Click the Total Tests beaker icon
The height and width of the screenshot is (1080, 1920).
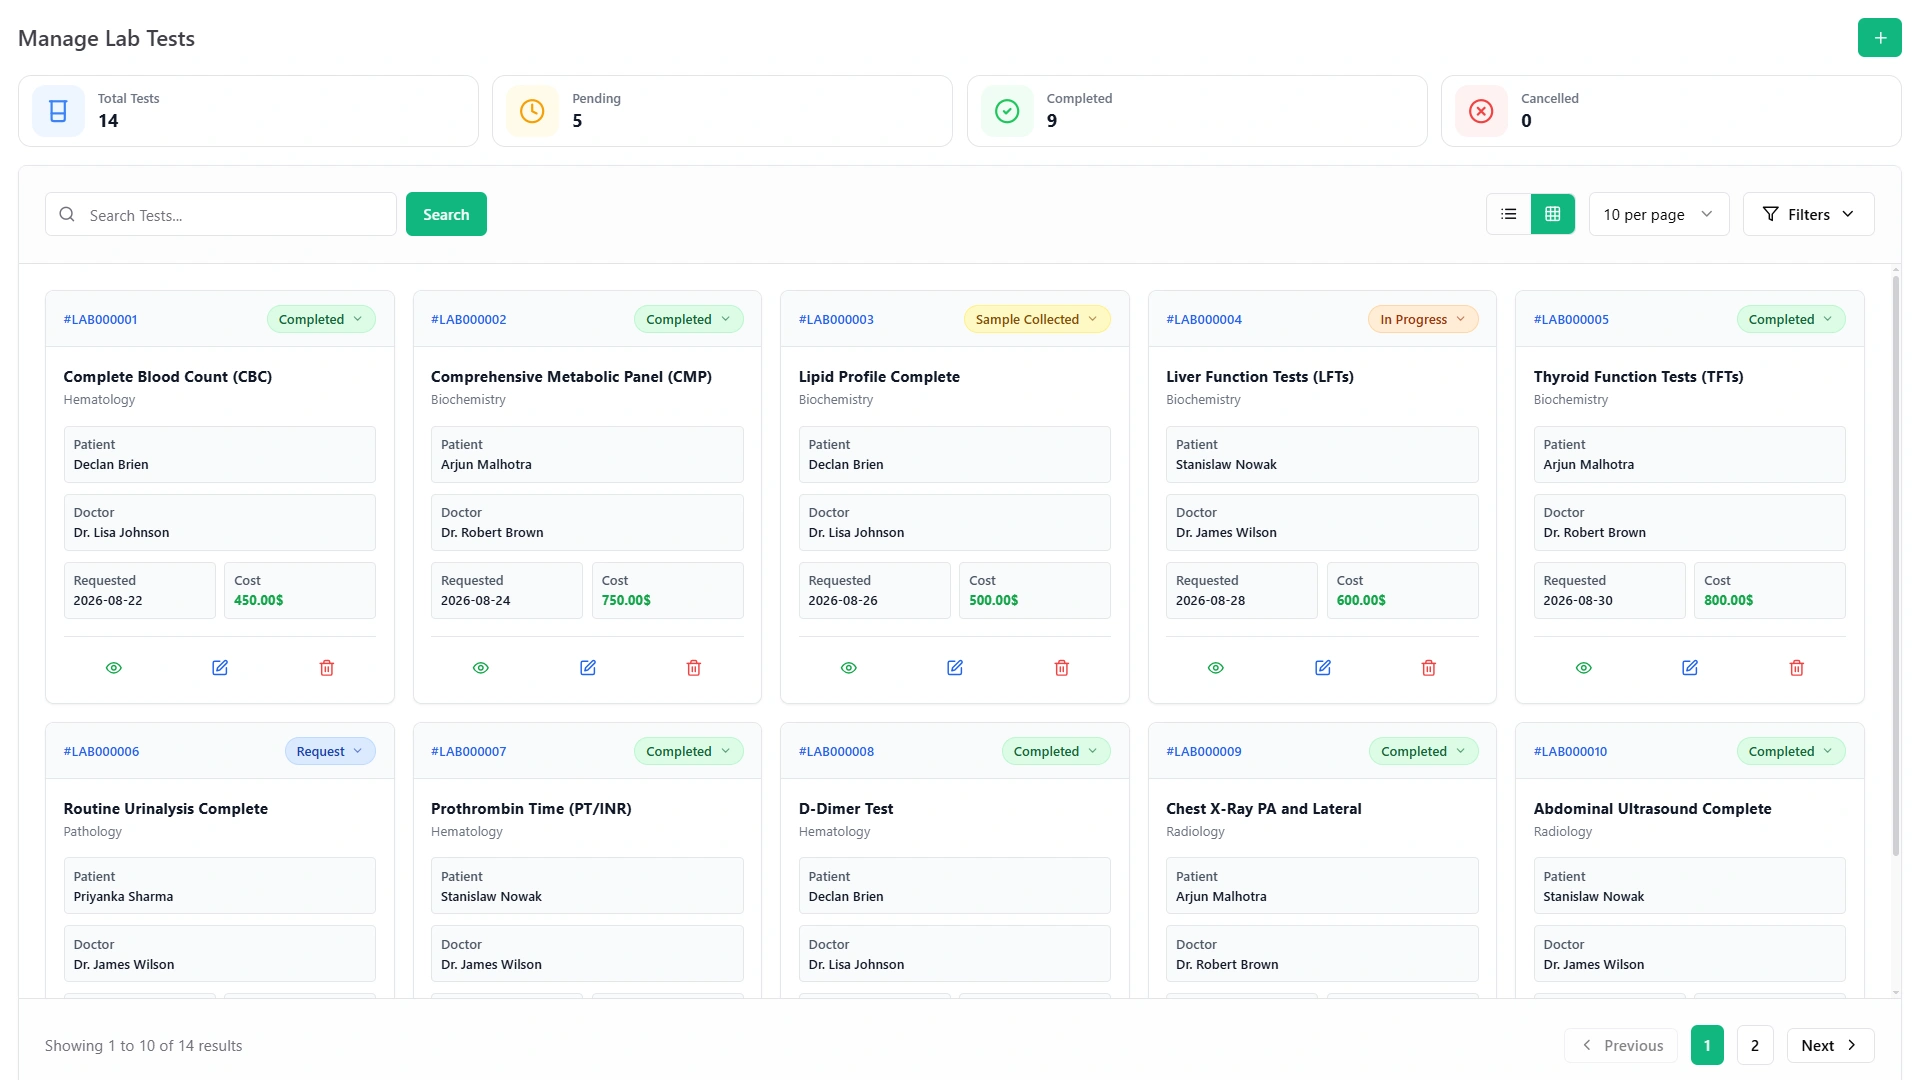tap(58, 111)
